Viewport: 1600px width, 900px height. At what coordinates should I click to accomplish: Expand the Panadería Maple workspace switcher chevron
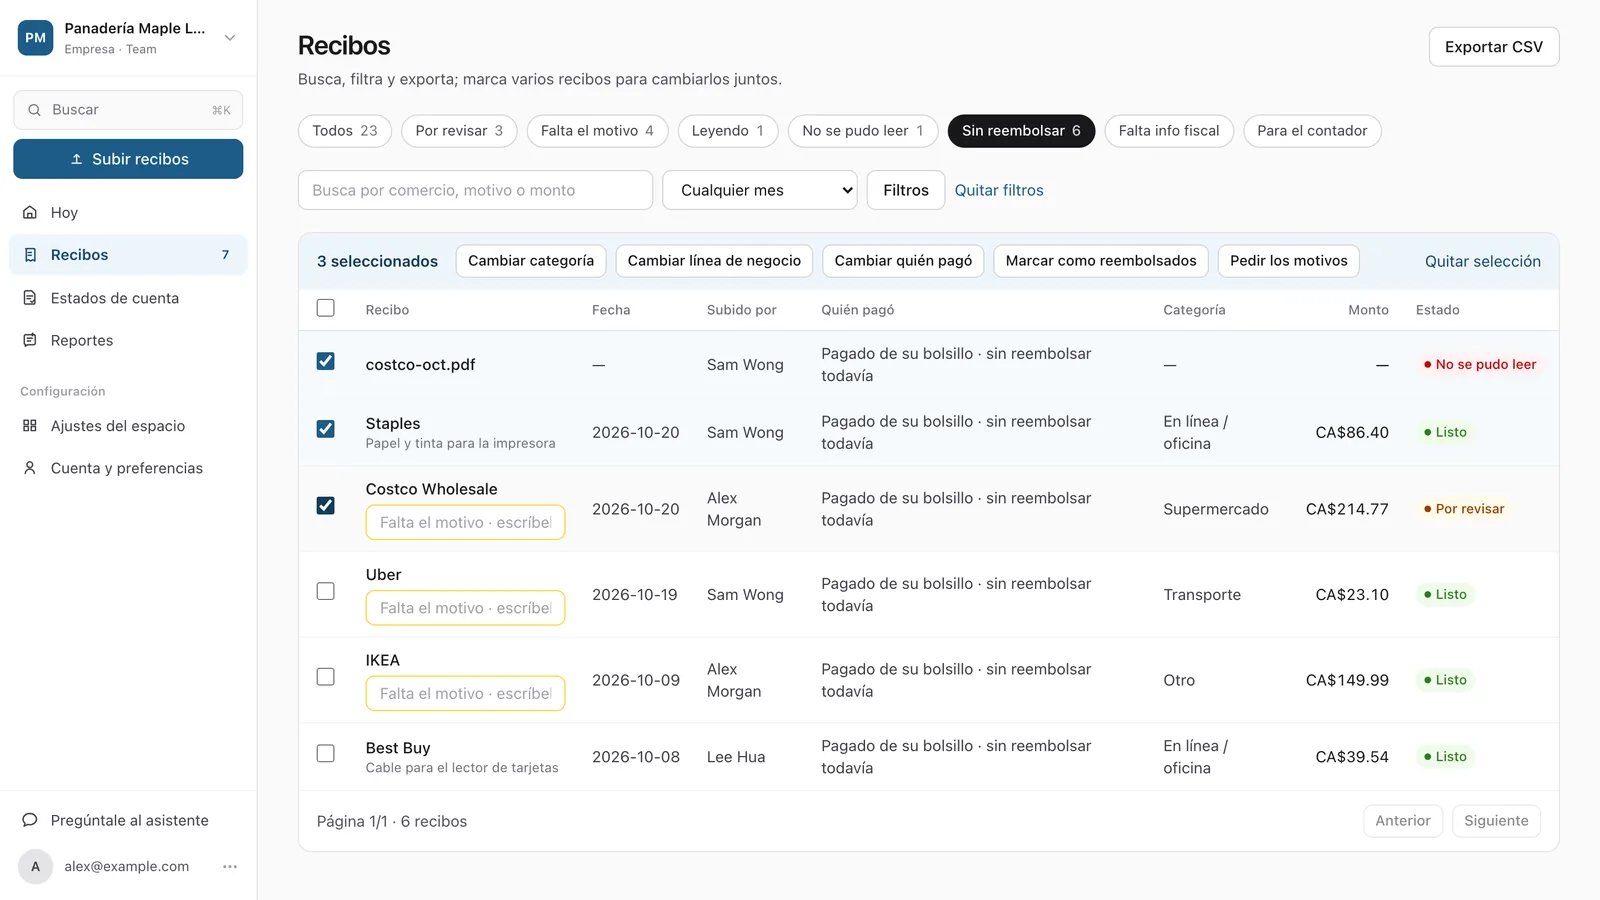[x=230, y=38]
